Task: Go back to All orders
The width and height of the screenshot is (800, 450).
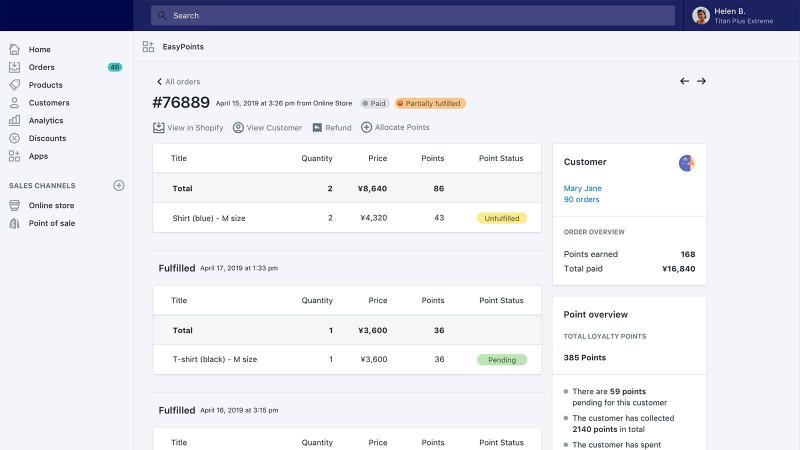Action: (x=178, y=82)
